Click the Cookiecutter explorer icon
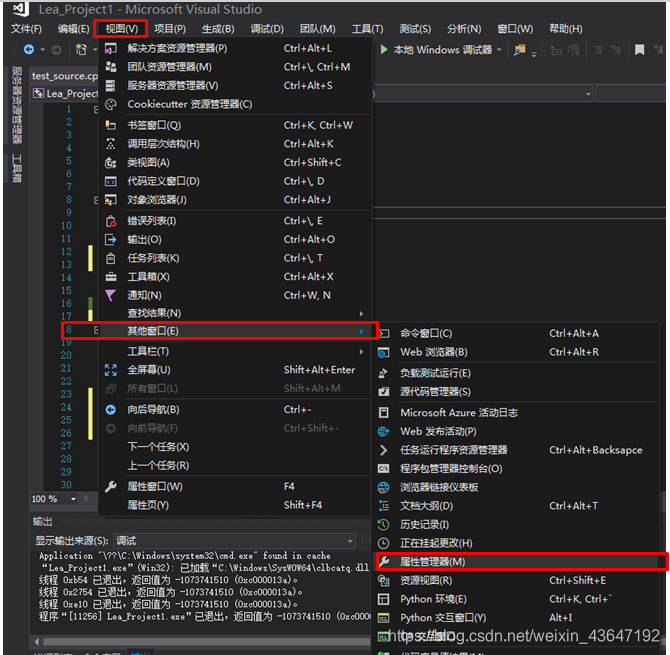 coord(111,104)
